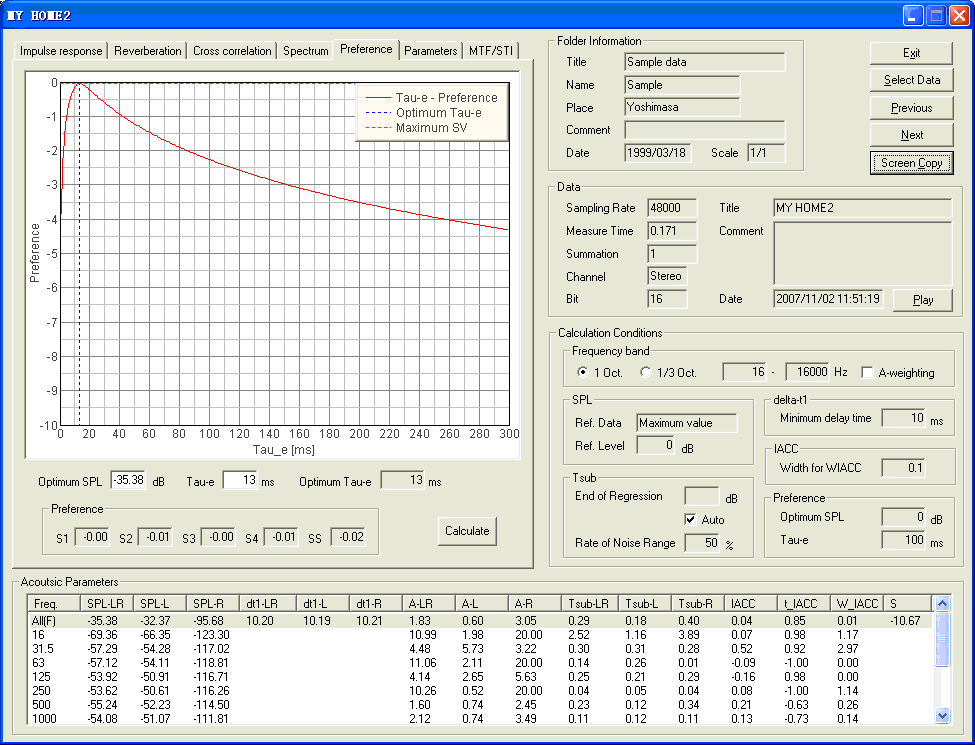Click the folder Comment field
975x745 pixels.
(705, 130)
